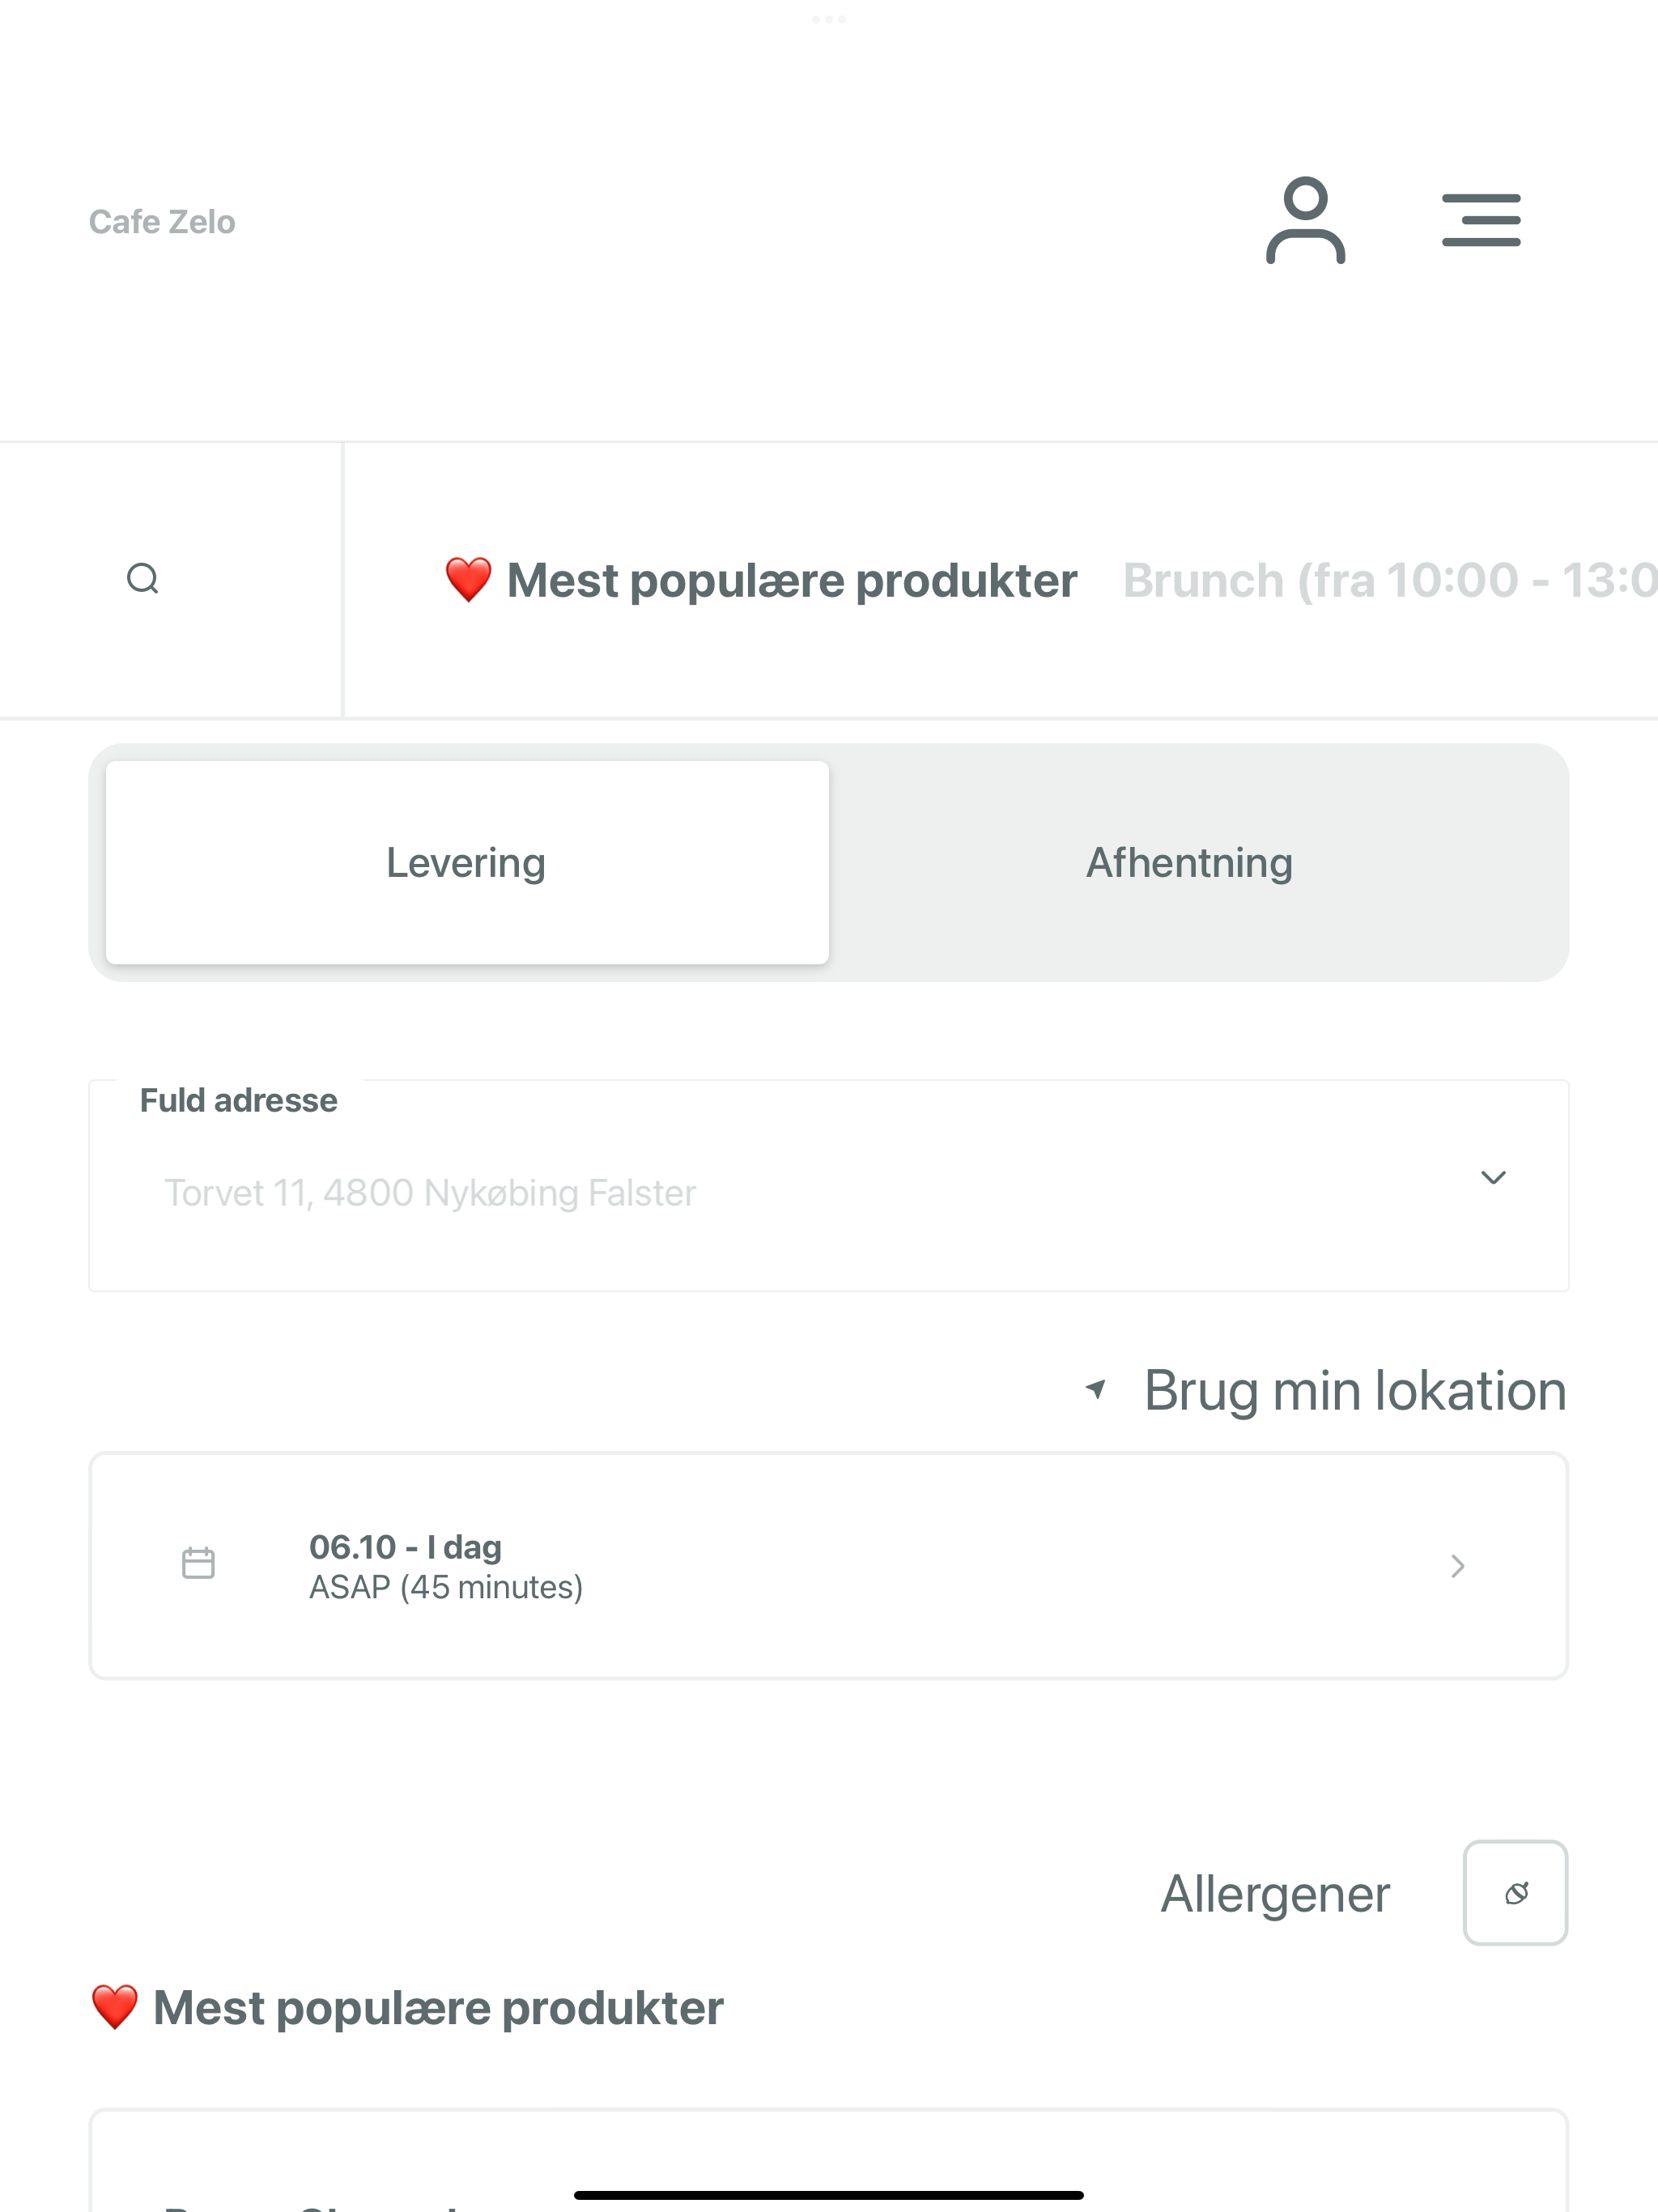
Task: Switch to the Brunch category tab
Action: coord(1390,580)
